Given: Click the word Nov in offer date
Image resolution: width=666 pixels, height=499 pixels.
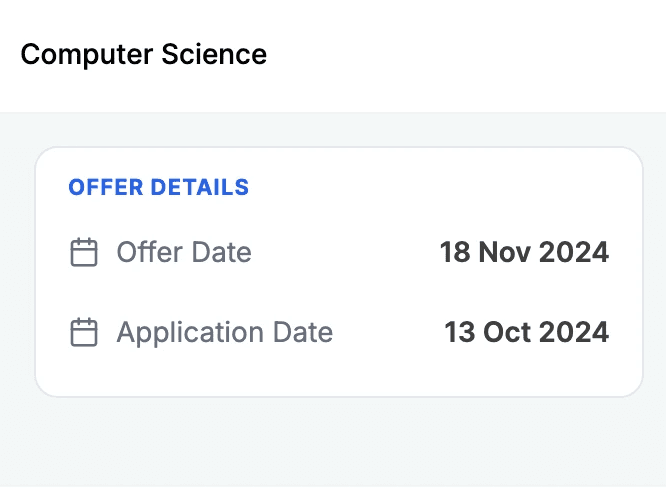Looking at the screenshot, I should click(506, 252).
